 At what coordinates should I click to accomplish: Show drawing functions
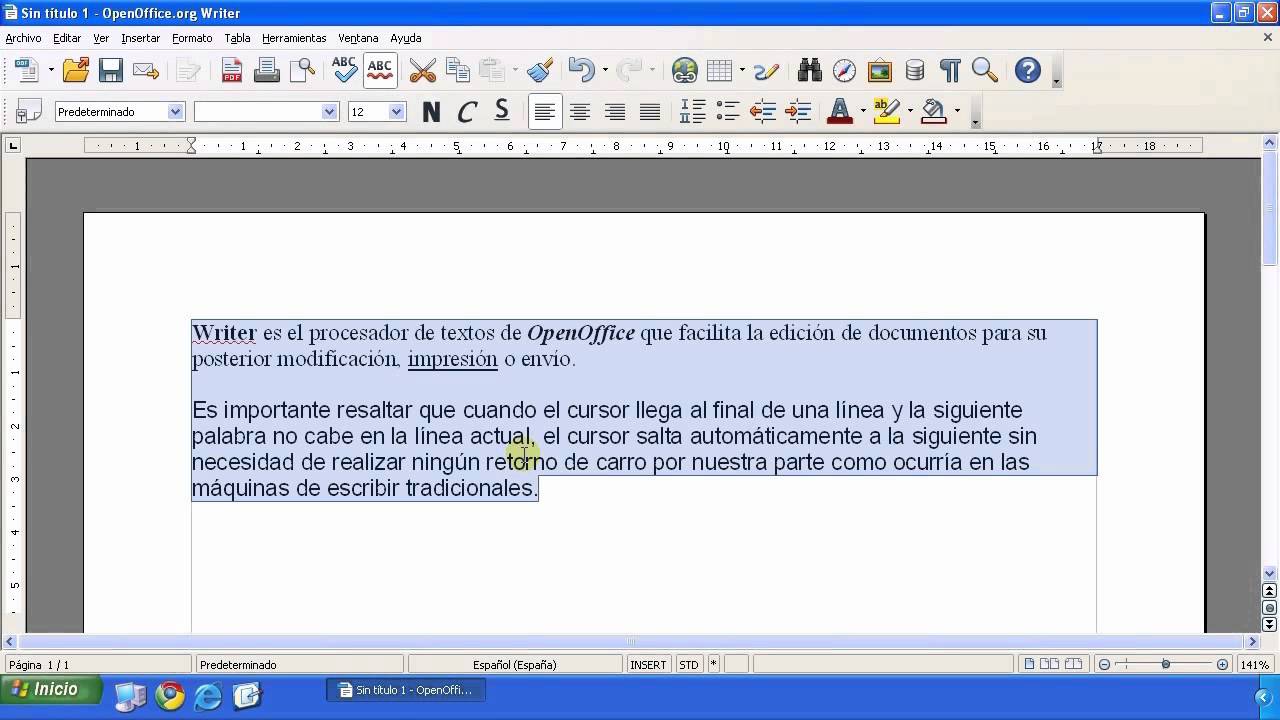(x=766, y=71)
